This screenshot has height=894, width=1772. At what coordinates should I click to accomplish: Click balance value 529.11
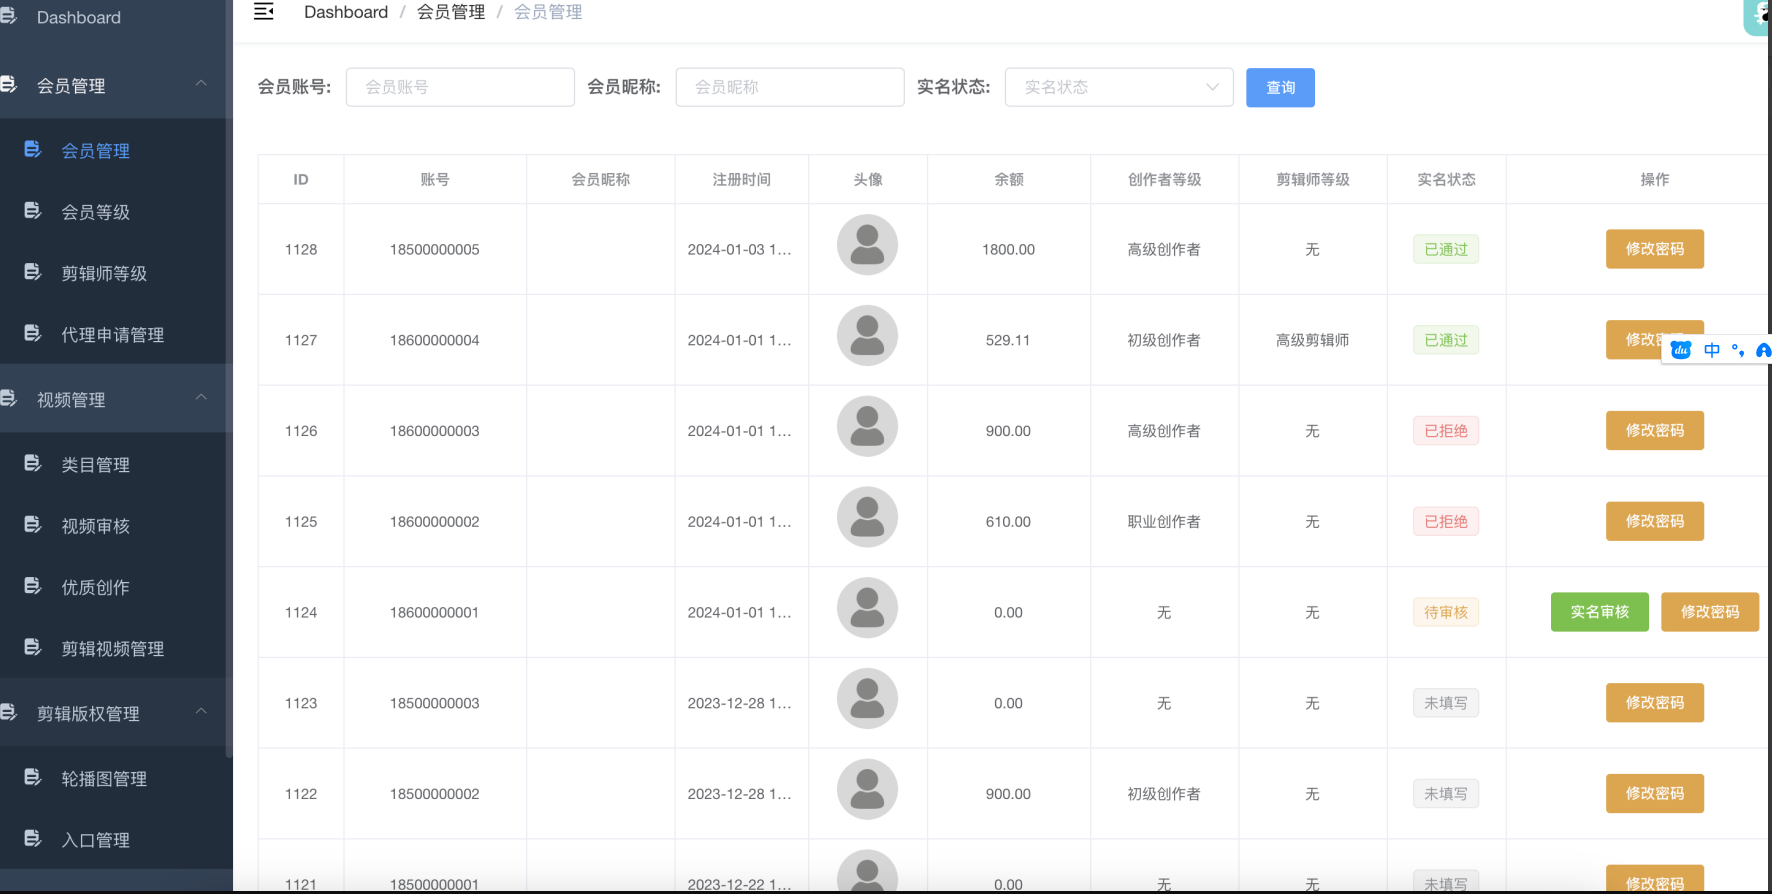pos(1008,340)
